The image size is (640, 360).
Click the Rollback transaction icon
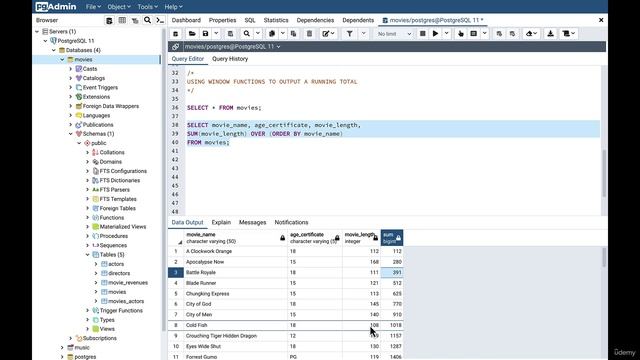(512, 34)
